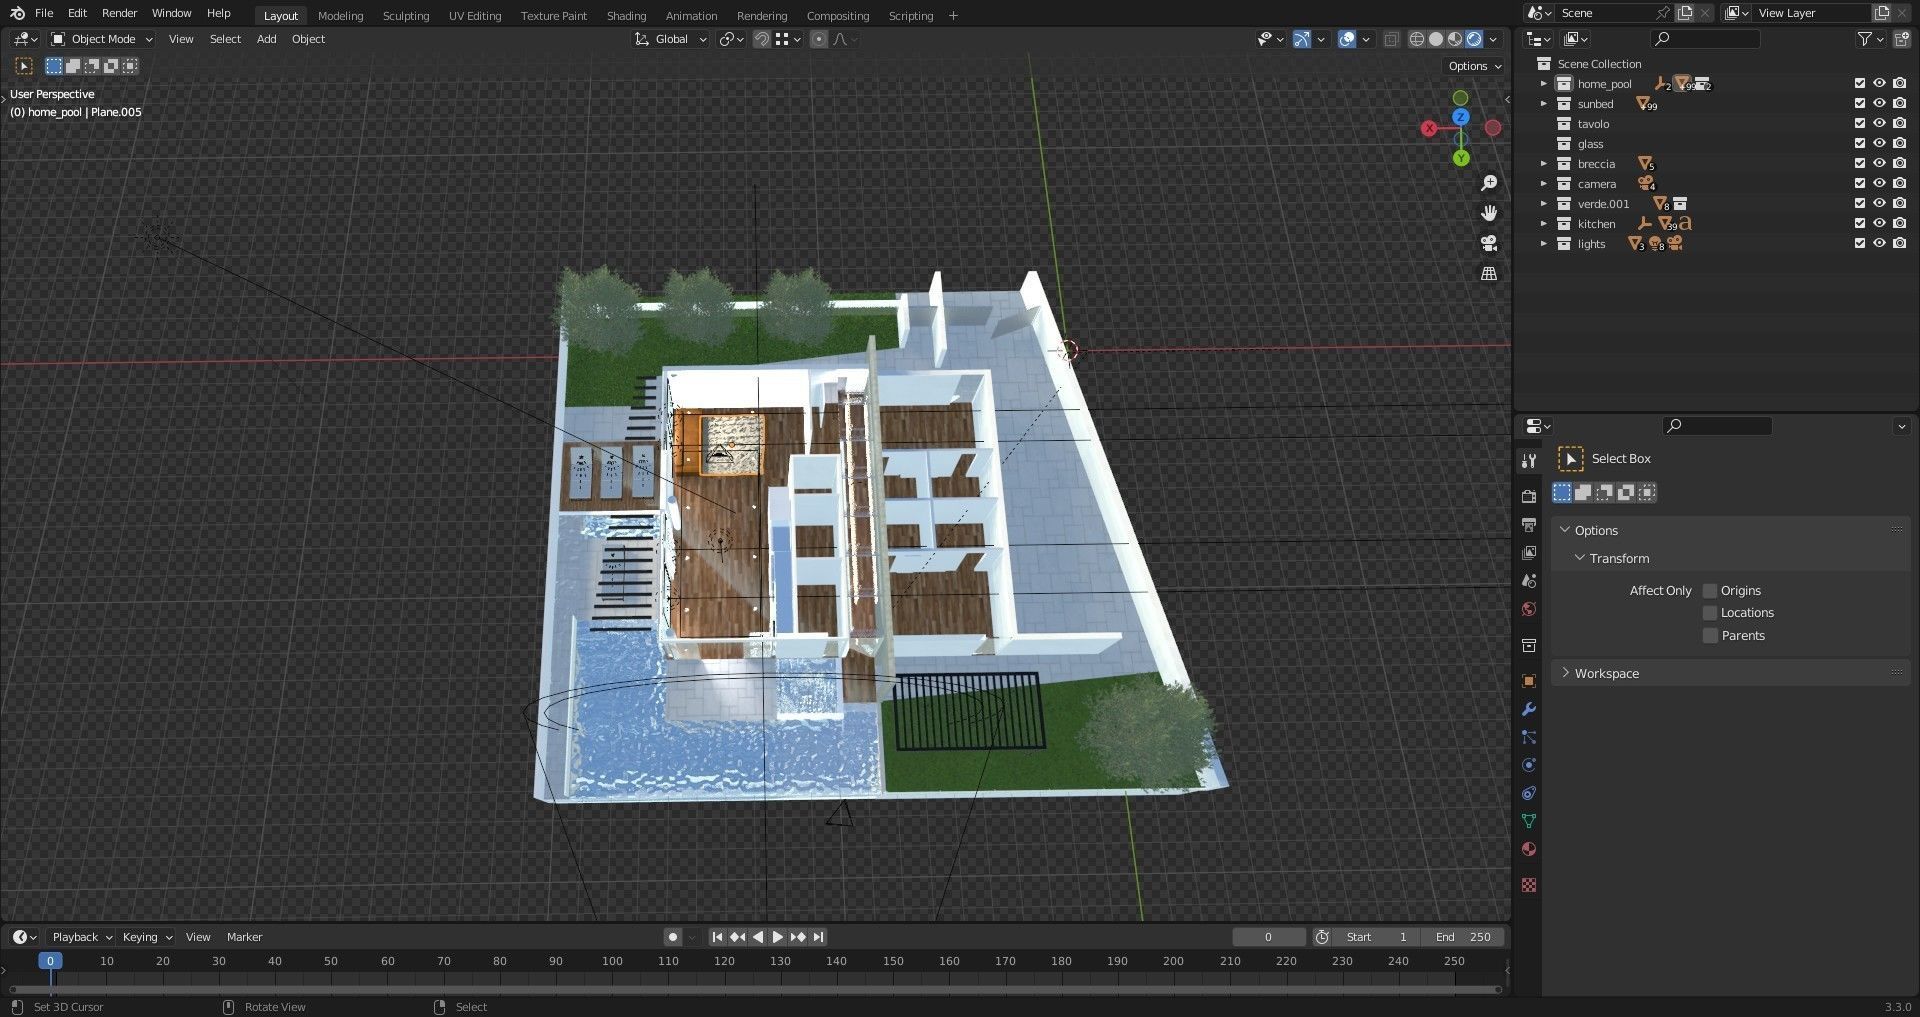Expand the Workspace panel
The image size is (1920, 1017).
coord(1606,673)
